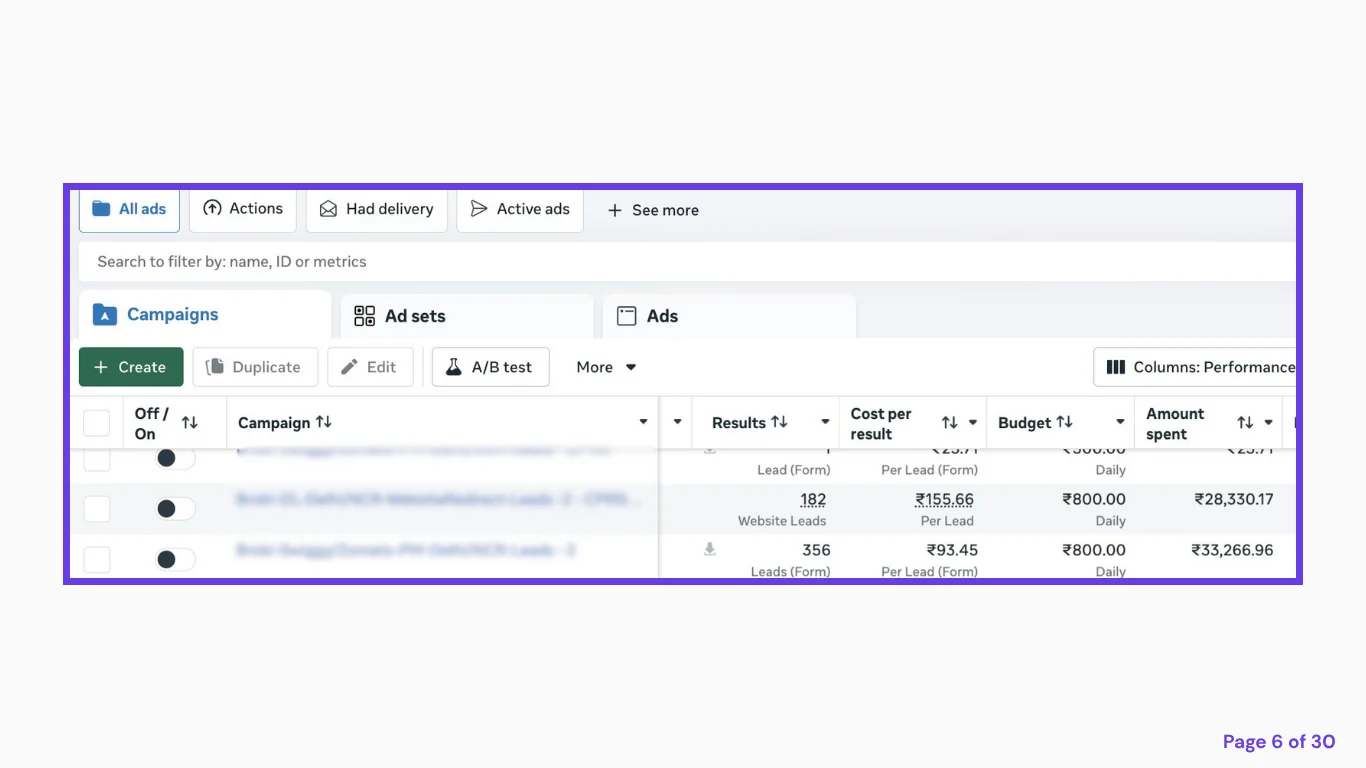Click the green Create button
This screenshot has width=1366, height=768.
pyautogui.click(x=131, y=367)
